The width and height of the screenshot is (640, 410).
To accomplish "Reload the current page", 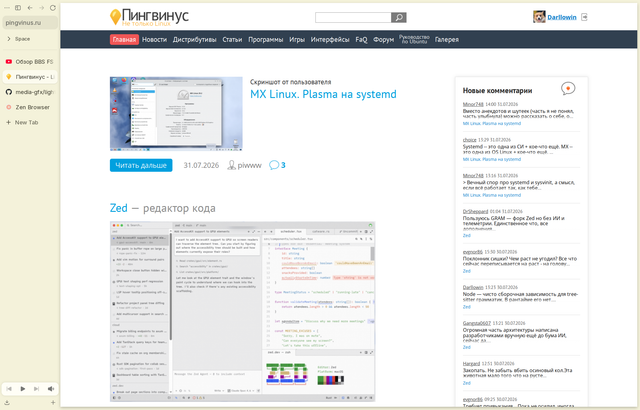I will click(53, 8).
